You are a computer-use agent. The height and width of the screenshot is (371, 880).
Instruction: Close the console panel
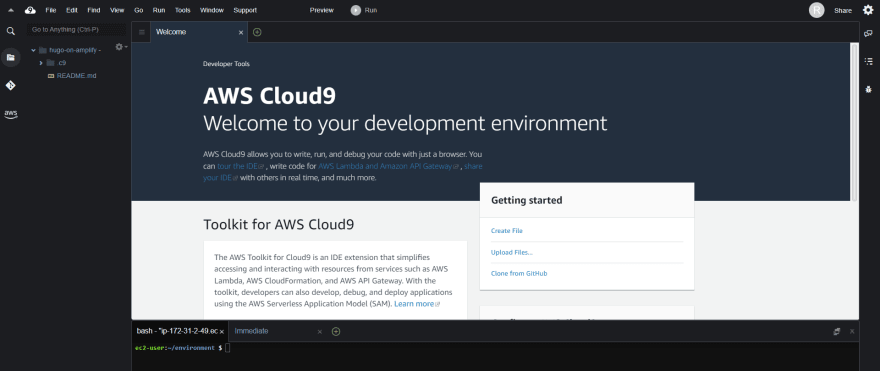(852, 332)
